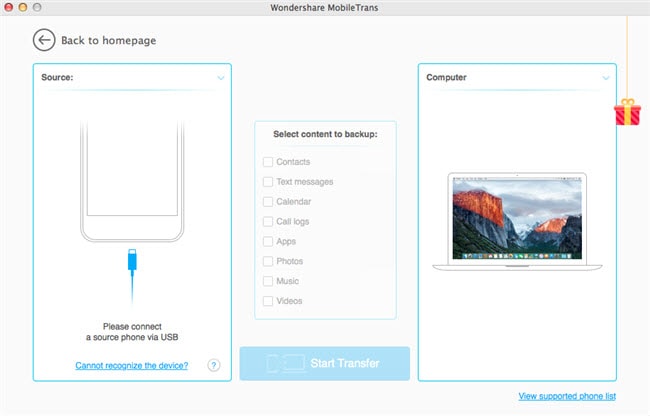
Task: Click the Please connect a source phone message
Action: point(132,332)
